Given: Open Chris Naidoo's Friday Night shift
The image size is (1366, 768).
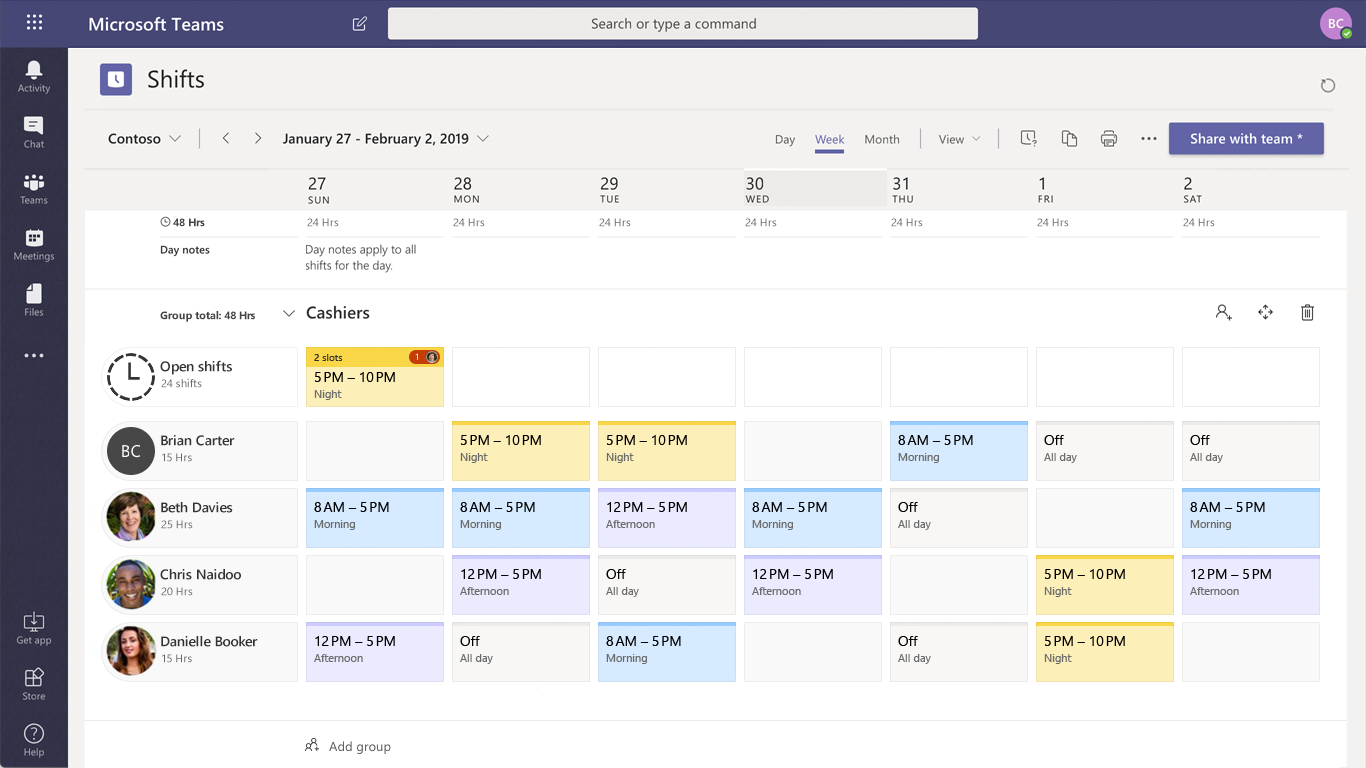Looking at the screenshot, I should click(x=1105, y=585).
